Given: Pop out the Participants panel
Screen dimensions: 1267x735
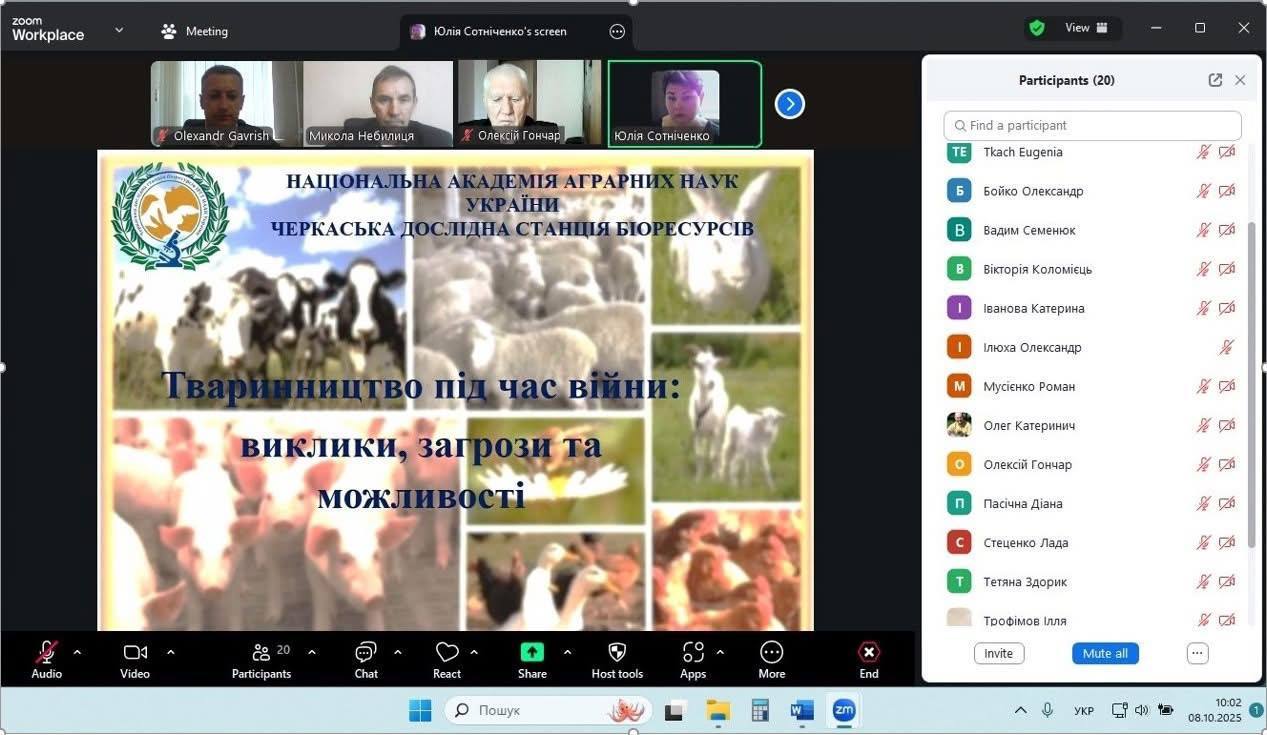Looking at the screenshot, I should [1215, 80].
